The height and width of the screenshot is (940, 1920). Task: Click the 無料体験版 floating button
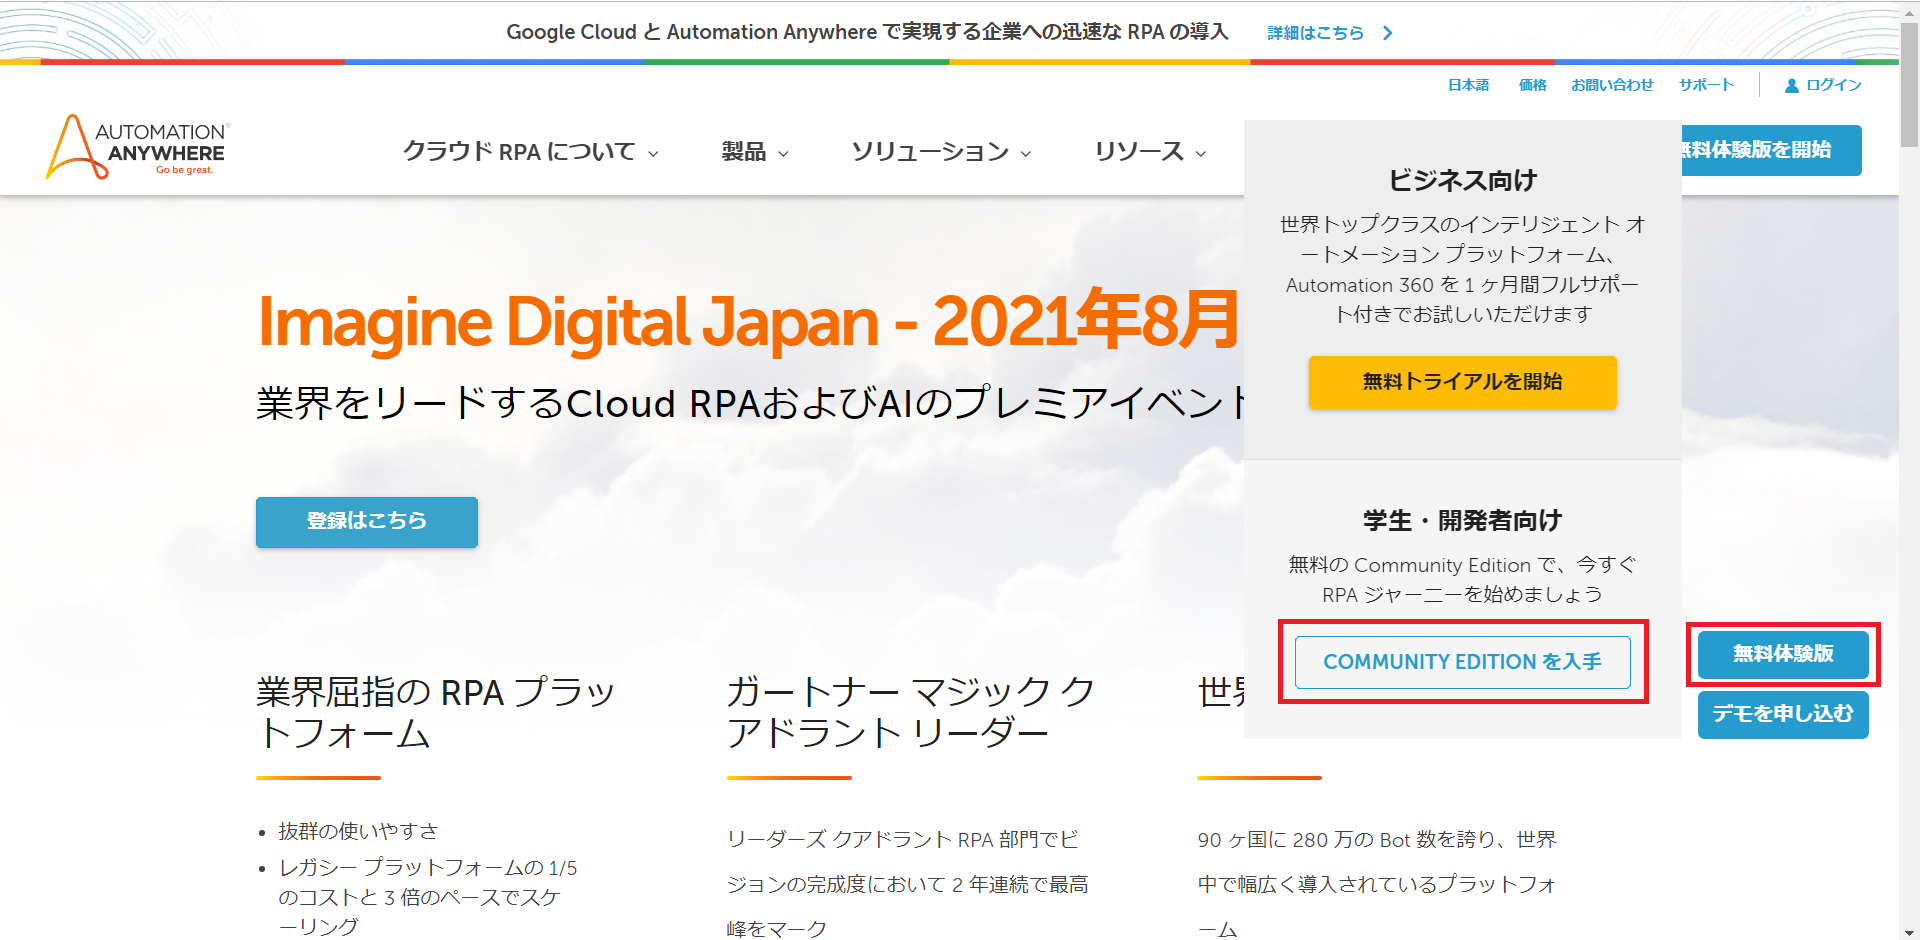click(x=1783, y=654)
